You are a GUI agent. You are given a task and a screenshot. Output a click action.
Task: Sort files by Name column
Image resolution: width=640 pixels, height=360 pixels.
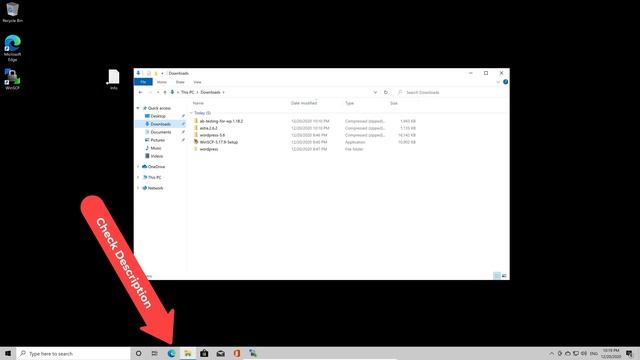pos(198,103)
